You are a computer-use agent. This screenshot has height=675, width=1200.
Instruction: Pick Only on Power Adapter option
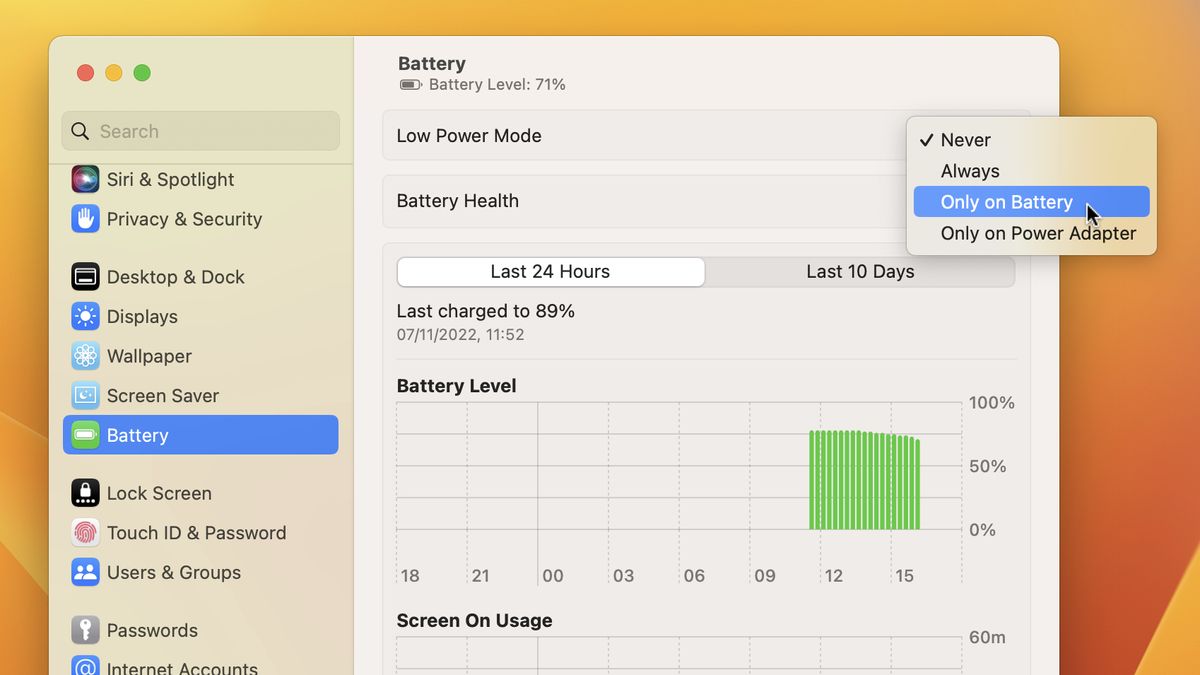[1038, 233]
